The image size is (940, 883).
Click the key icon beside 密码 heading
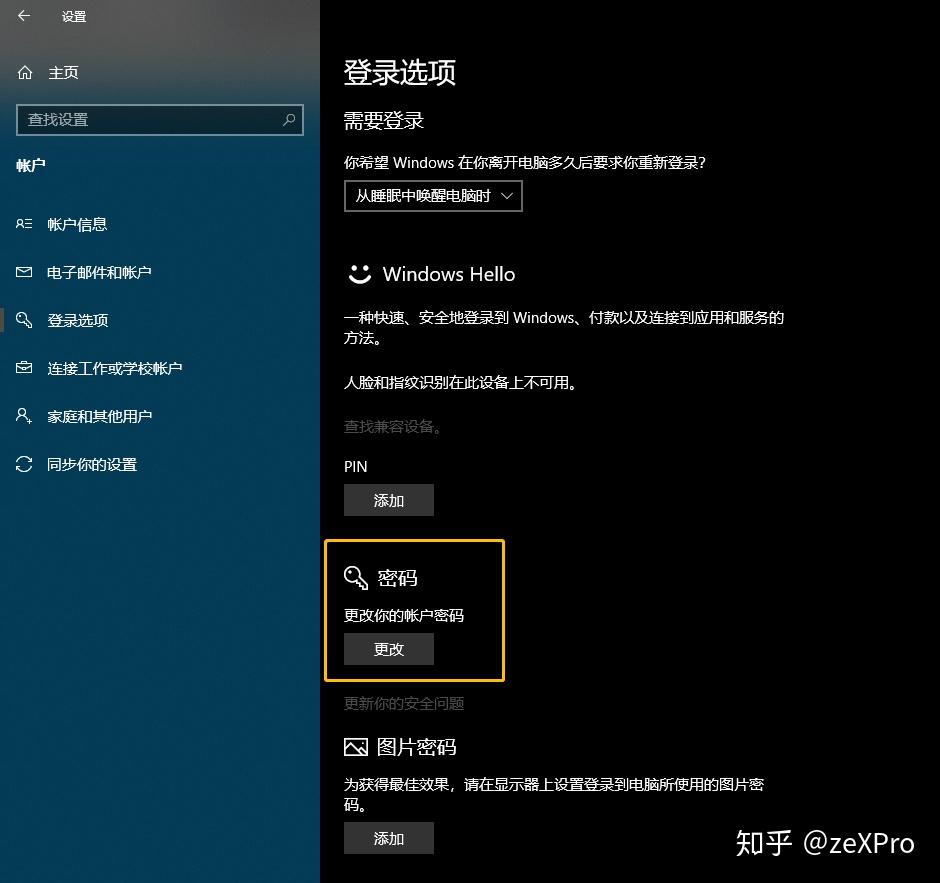point(355,578)
